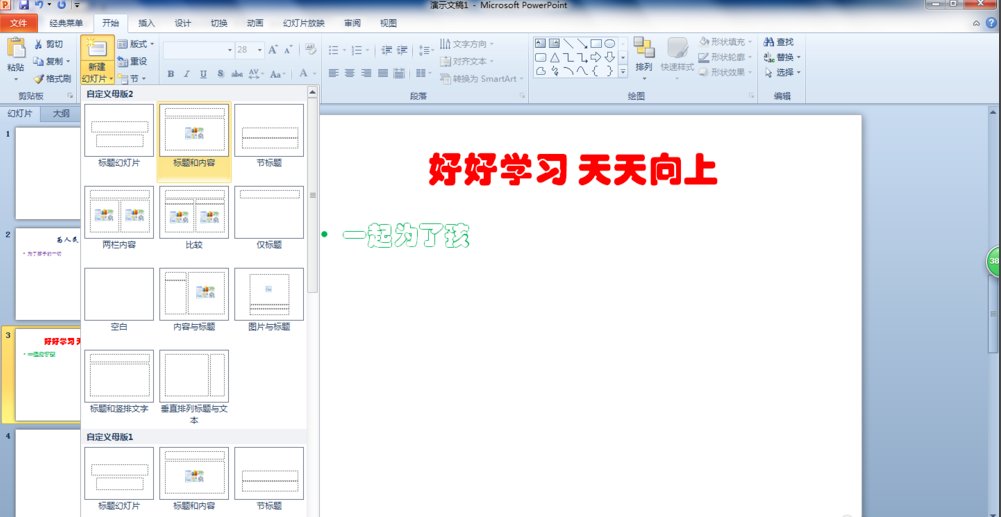Open Copy (复制) dropdown arrow
The height and width of the screenshot is (517, 1001).
68,61
